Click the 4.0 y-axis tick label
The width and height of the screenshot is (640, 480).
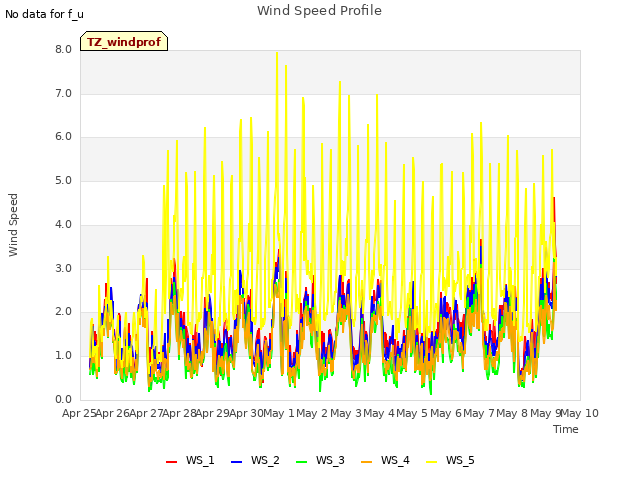coord(63,224)
